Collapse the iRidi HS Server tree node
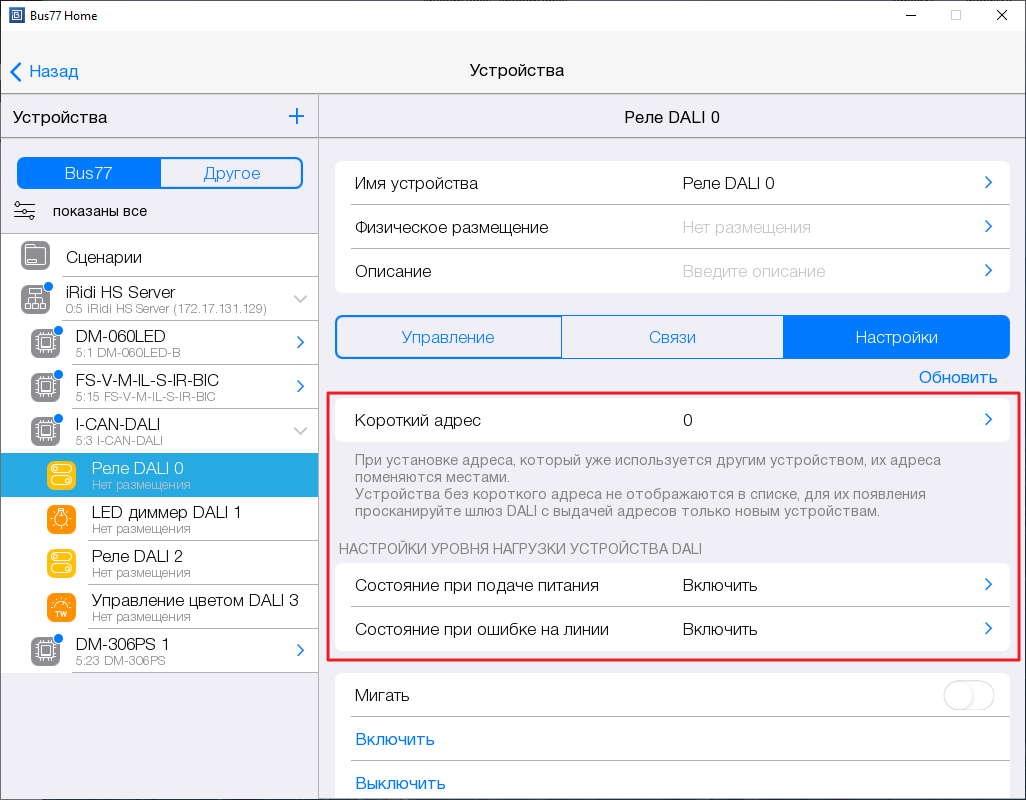The image size is (1026, 800). coord(300,299)
